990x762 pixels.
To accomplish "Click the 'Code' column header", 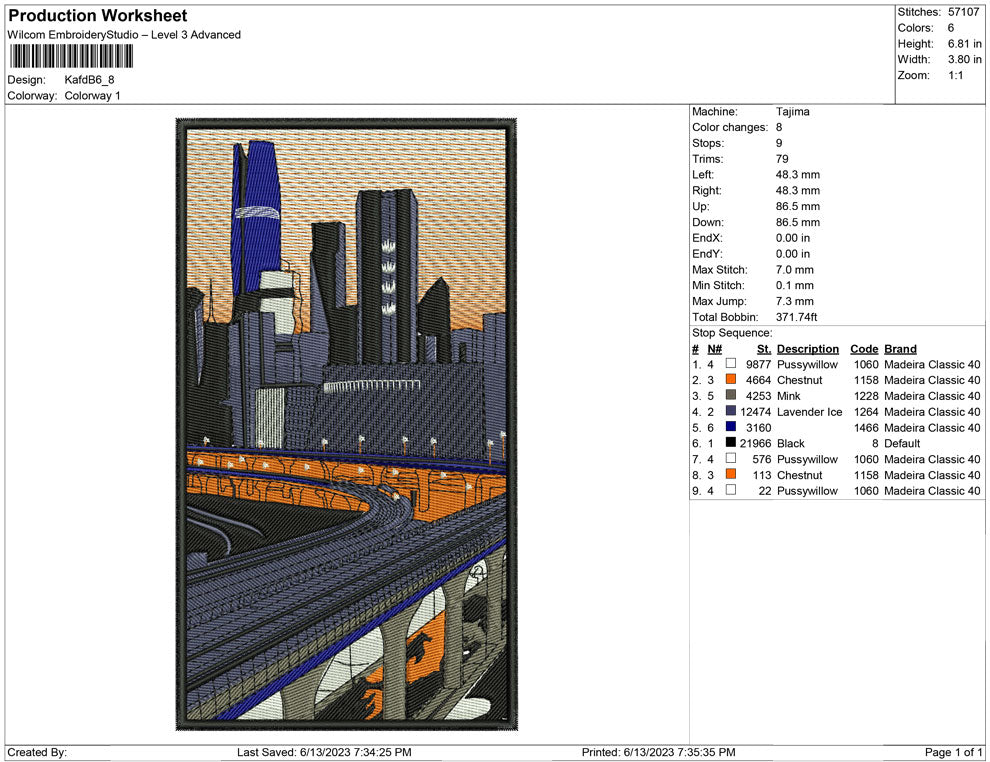I will click(864, 349).
